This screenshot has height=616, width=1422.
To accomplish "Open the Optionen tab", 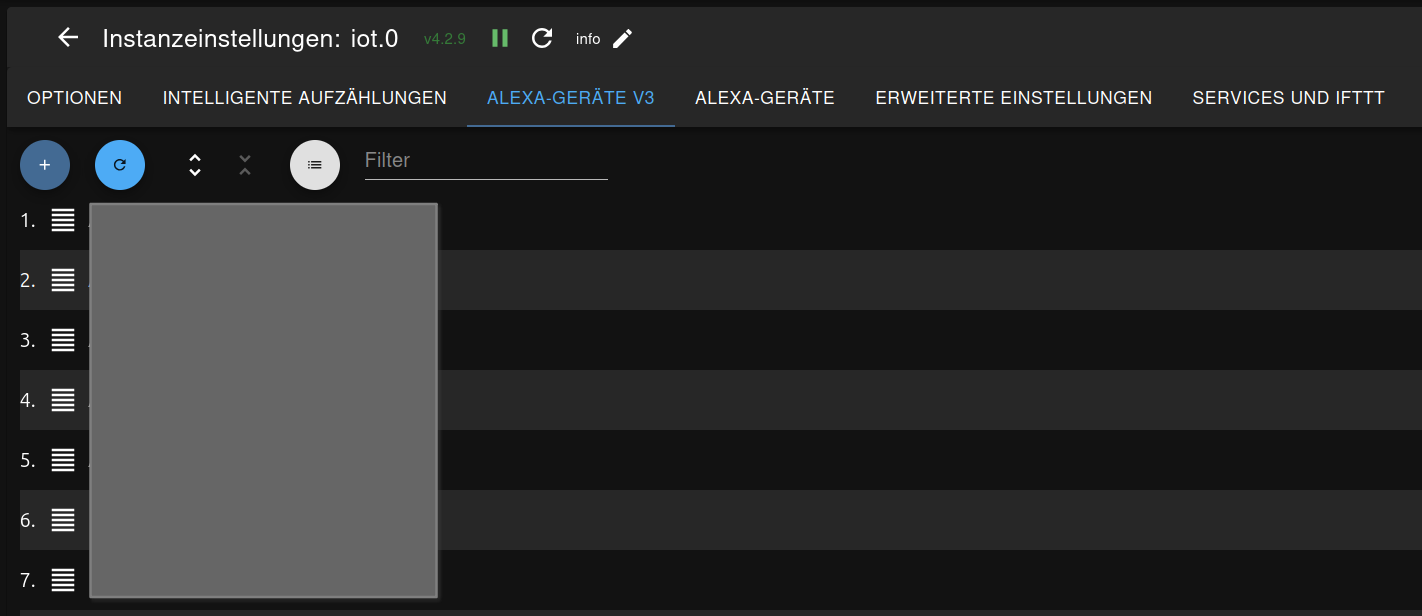I will point(75,98).
